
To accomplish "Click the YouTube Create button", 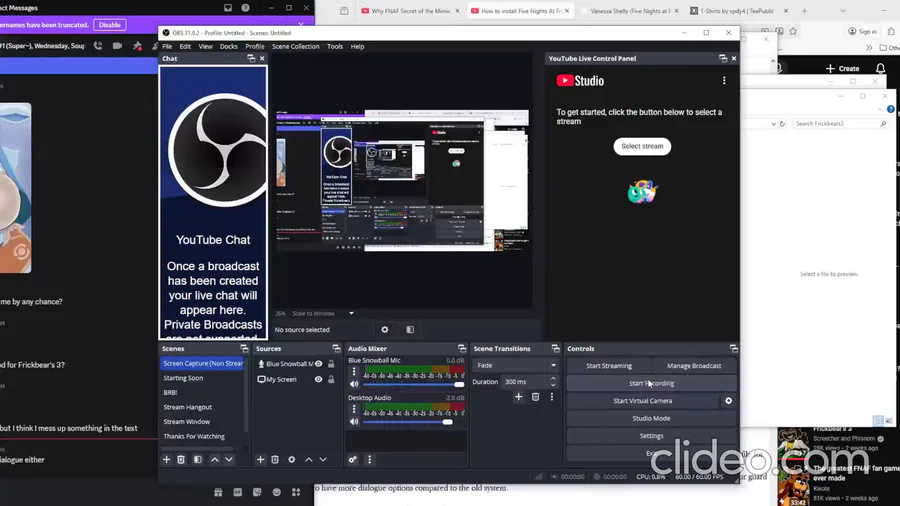I will (x=843, y=68).
